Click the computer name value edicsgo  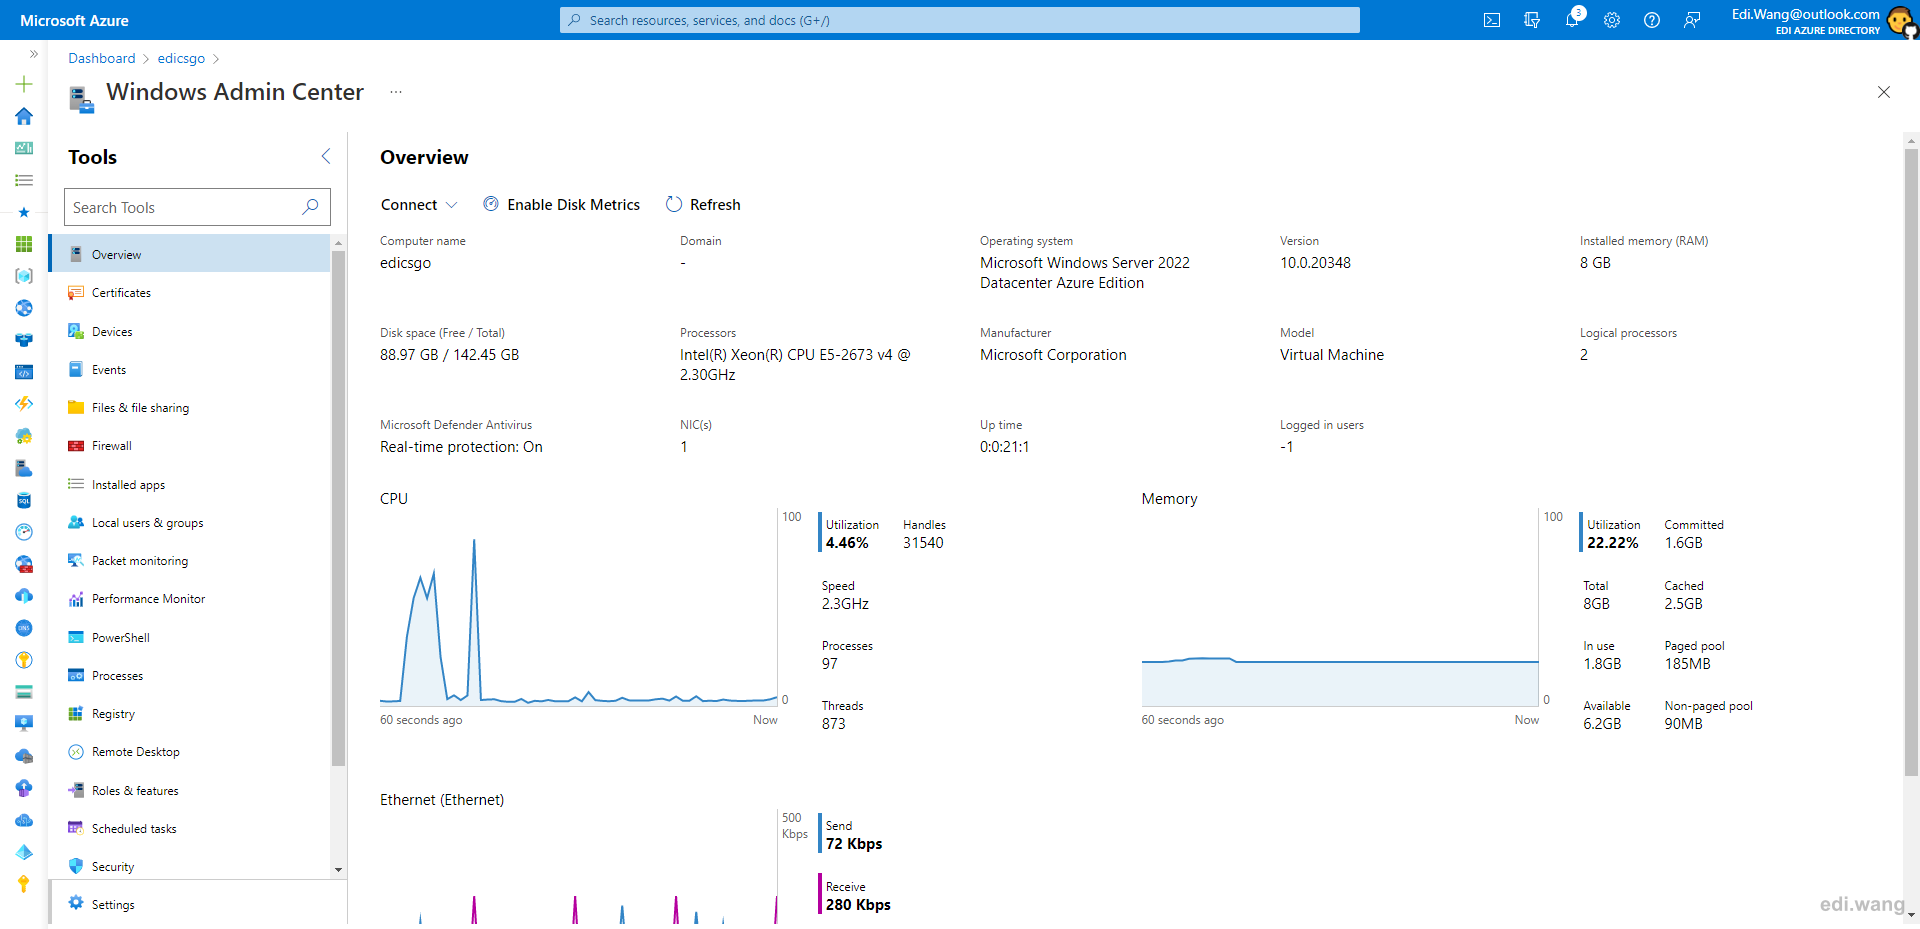coord(405,263)
